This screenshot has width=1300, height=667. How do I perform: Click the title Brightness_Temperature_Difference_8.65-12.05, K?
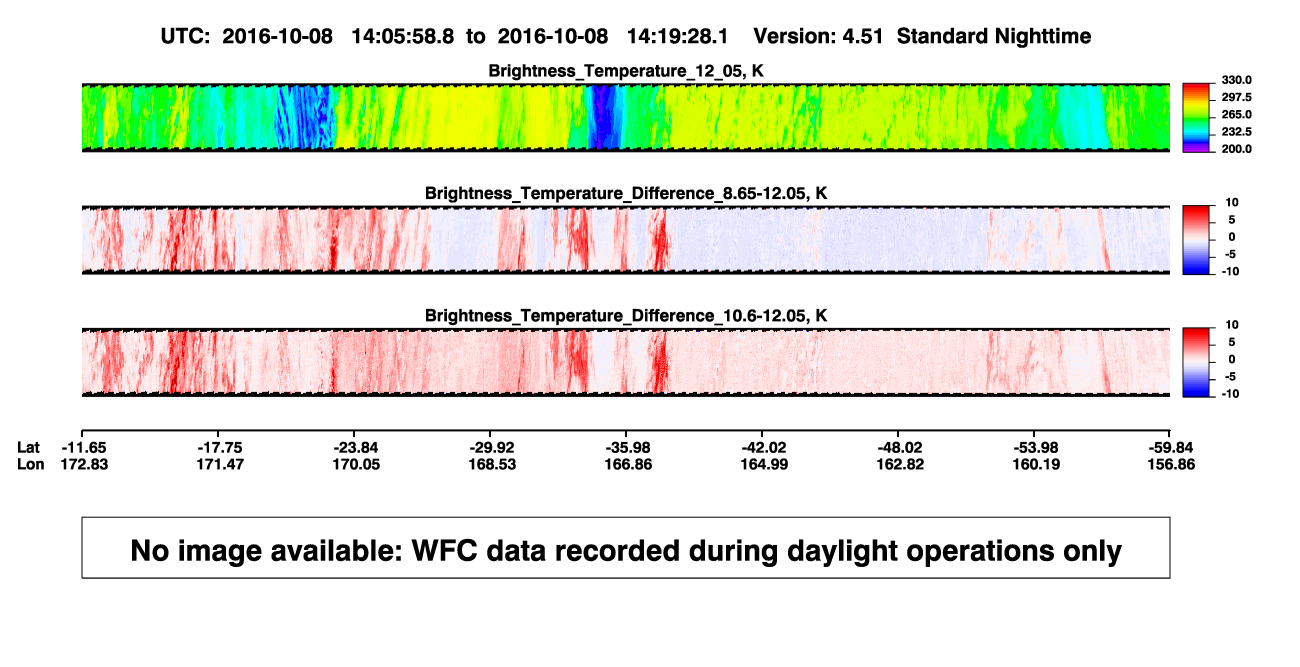(x=626, y=193)
